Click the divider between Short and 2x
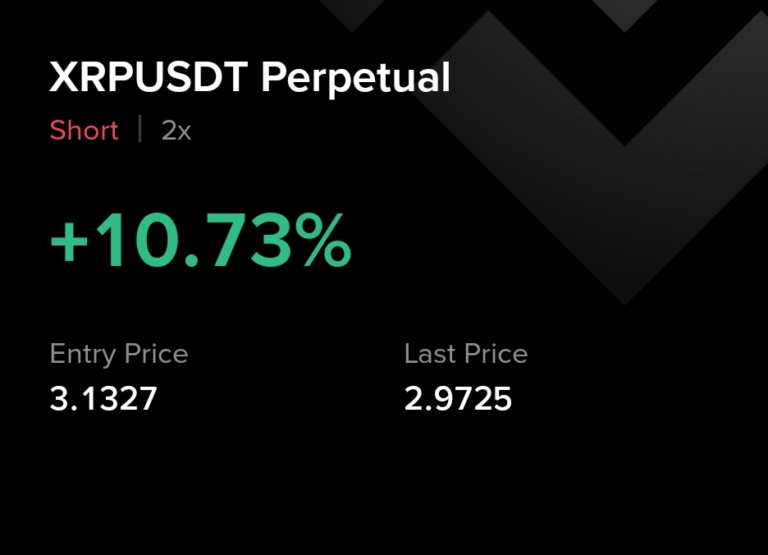 point(140,130)
